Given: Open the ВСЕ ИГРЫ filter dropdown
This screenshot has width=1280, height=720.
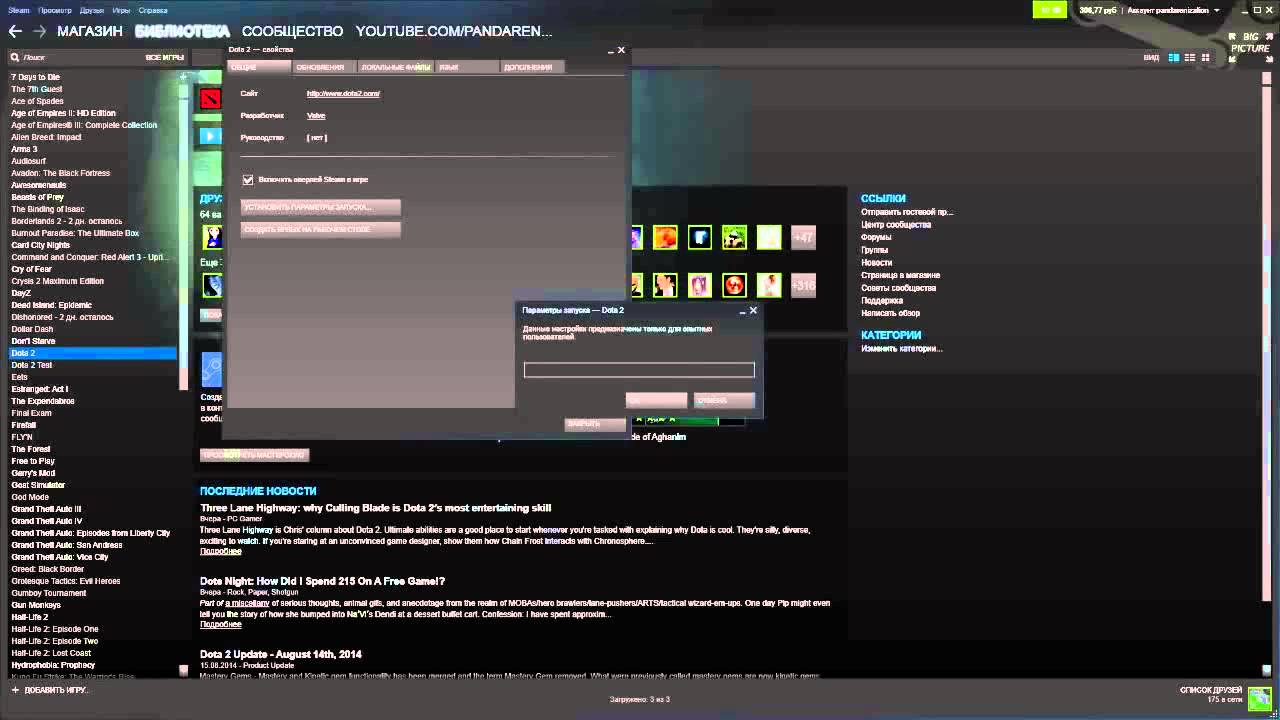Looking at the screenshot, I should (x=165, y=58).
